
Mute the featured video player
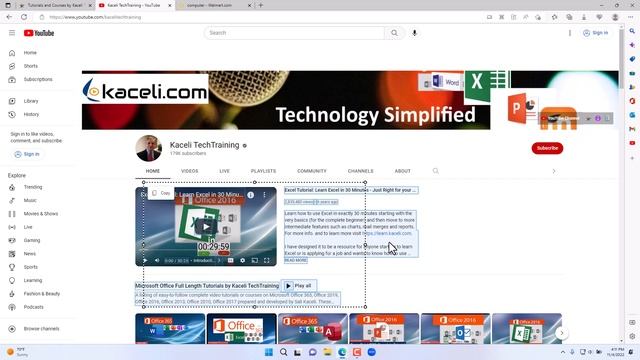click(157, 260)
